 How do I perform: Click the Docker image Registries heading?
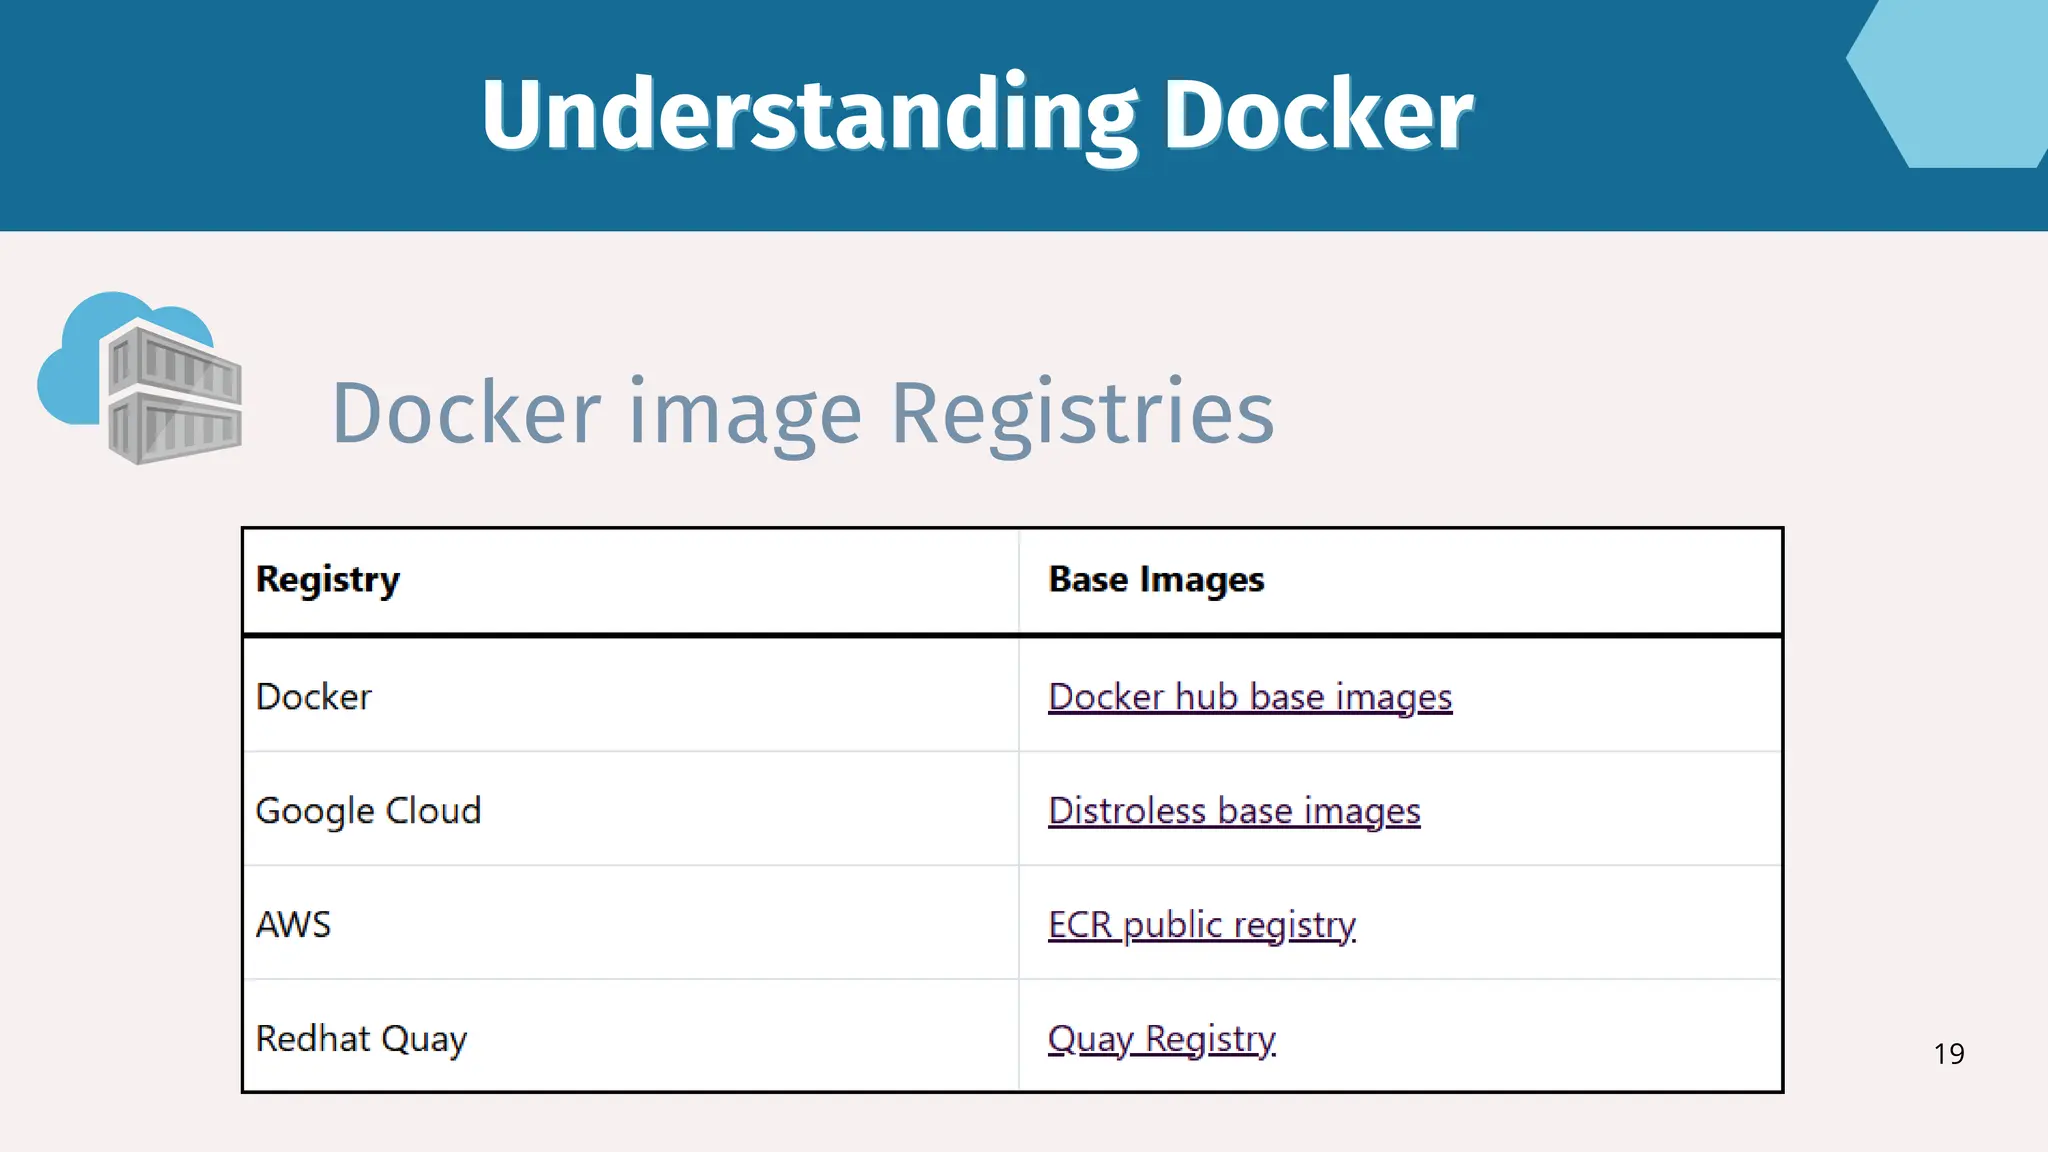(803, 412)
